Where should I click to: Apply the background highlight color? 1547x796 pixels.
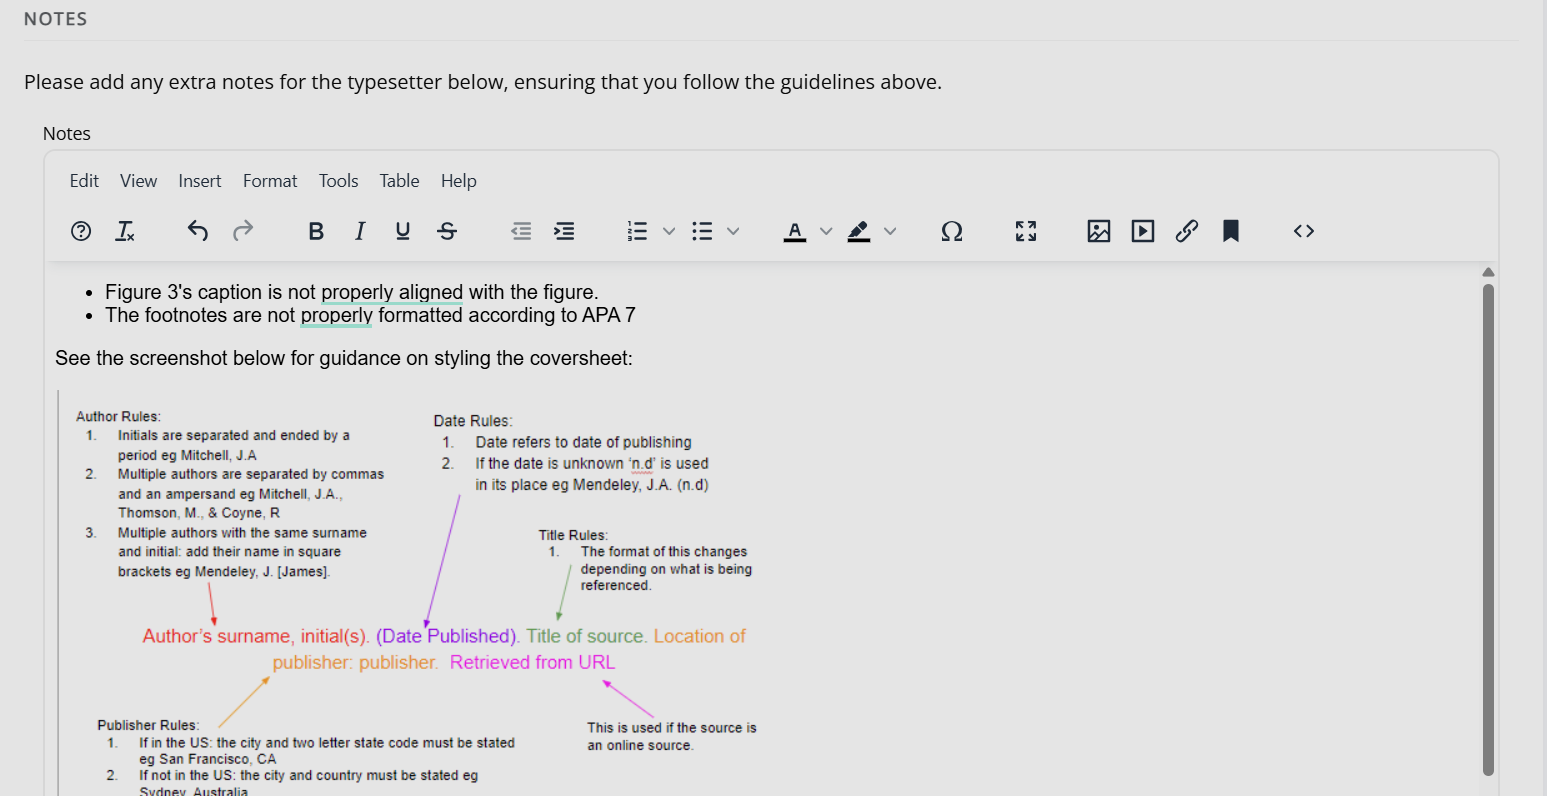pyautogui.click(x=859, y=231)
